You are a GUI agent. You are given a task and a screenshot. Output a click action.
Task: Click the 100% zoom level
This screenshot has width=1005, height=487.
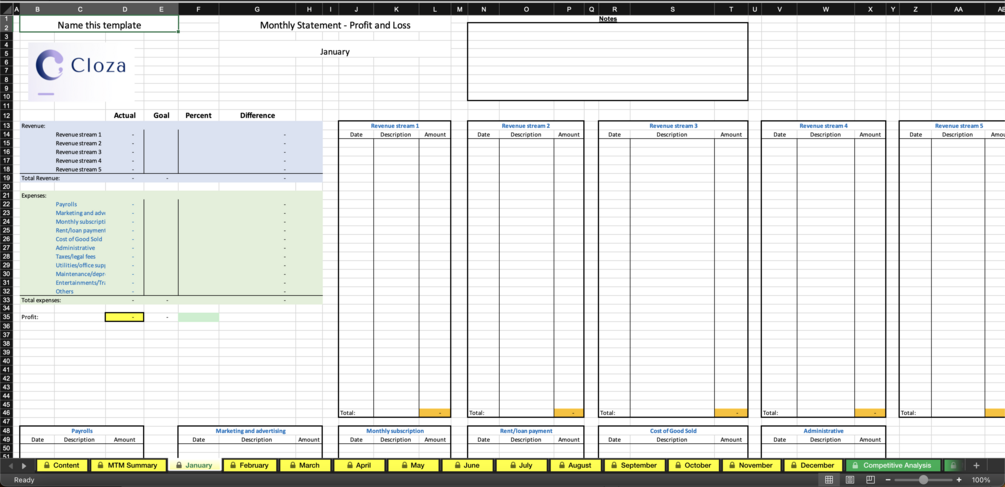[981, 479]
